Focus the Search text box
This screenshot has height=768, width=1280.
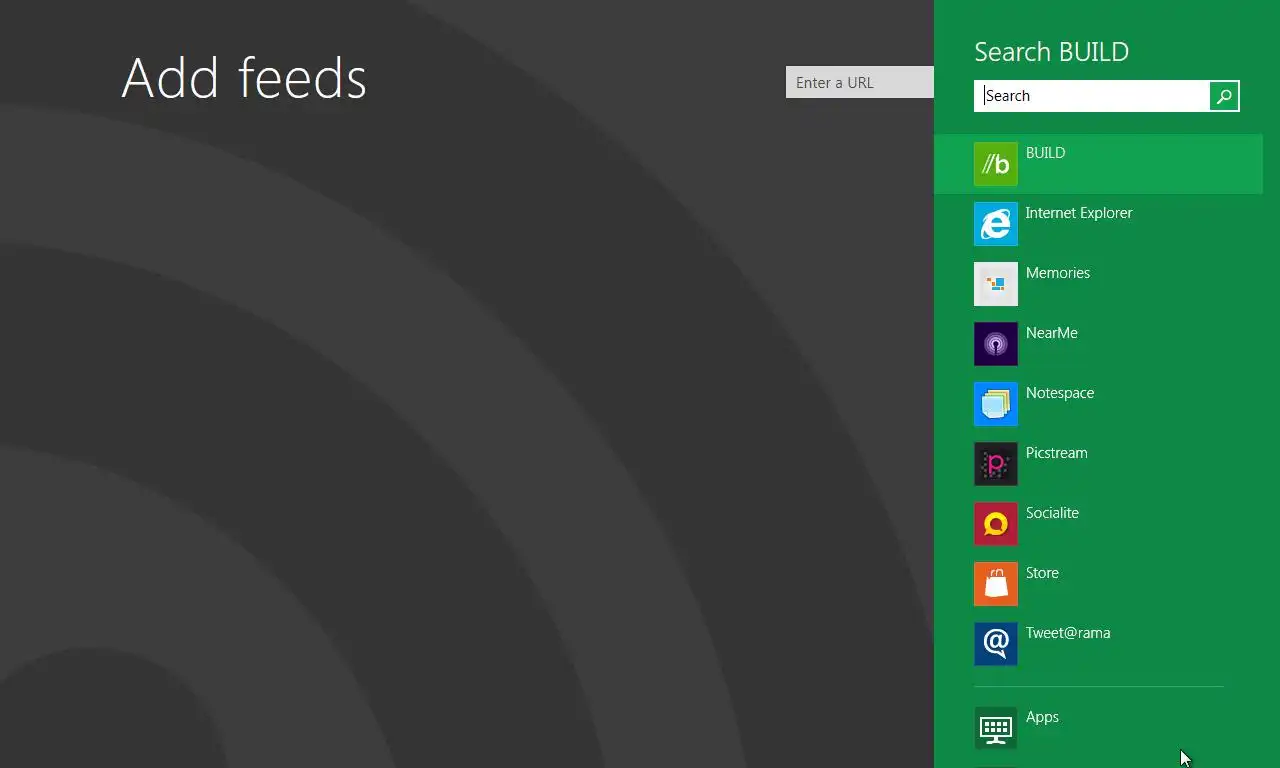point(1092,96)
